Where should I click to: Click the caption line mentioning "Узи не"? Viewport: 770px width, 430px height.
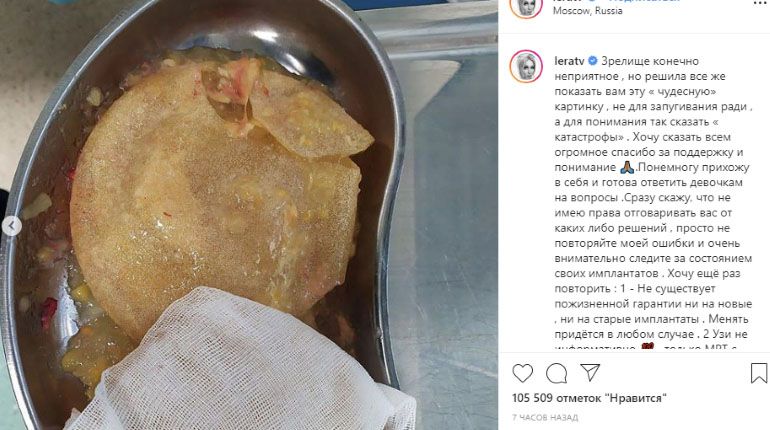tap(651, 334)
